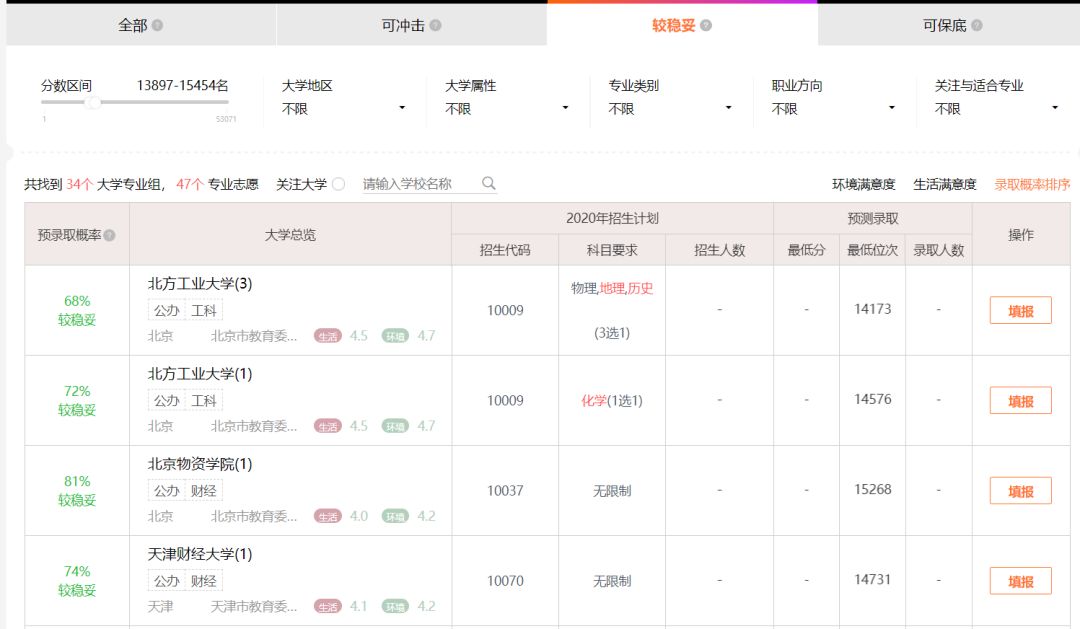
Task: Click the 81% 较稳妥 probability cell
Action: pyautogui.click(x=77, y=491)
